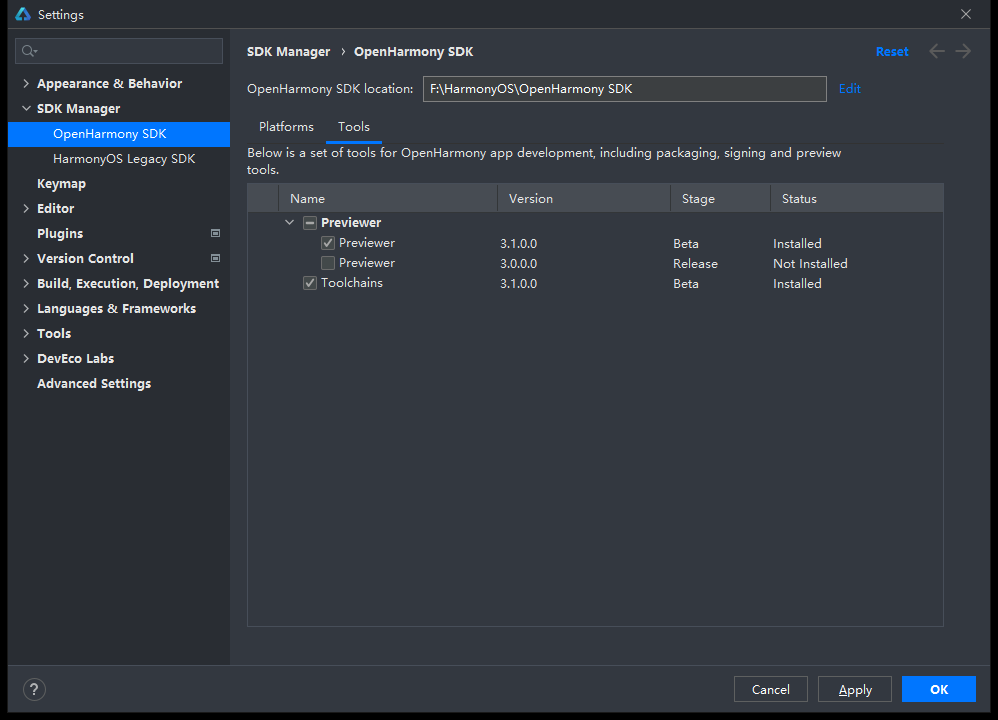This screenshot has height=720, width=998.
Task: Toggle the Previewer group checkbox
Action: click(310, 223)
